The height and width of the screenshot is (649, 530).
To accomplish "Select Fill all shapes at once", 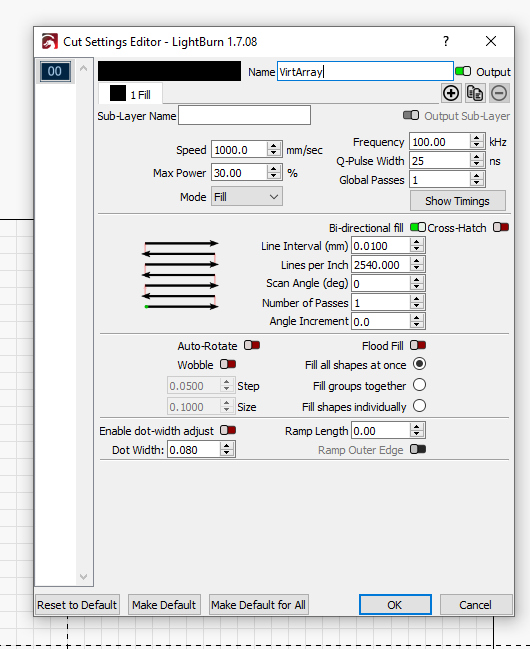I will pos(419,364).
